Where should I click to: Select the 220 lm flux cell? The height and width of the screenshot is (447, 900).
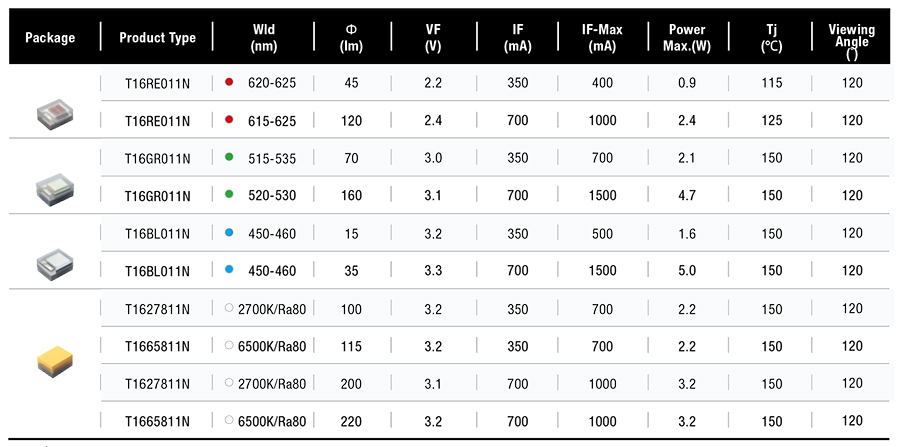(x=351, y=421)
